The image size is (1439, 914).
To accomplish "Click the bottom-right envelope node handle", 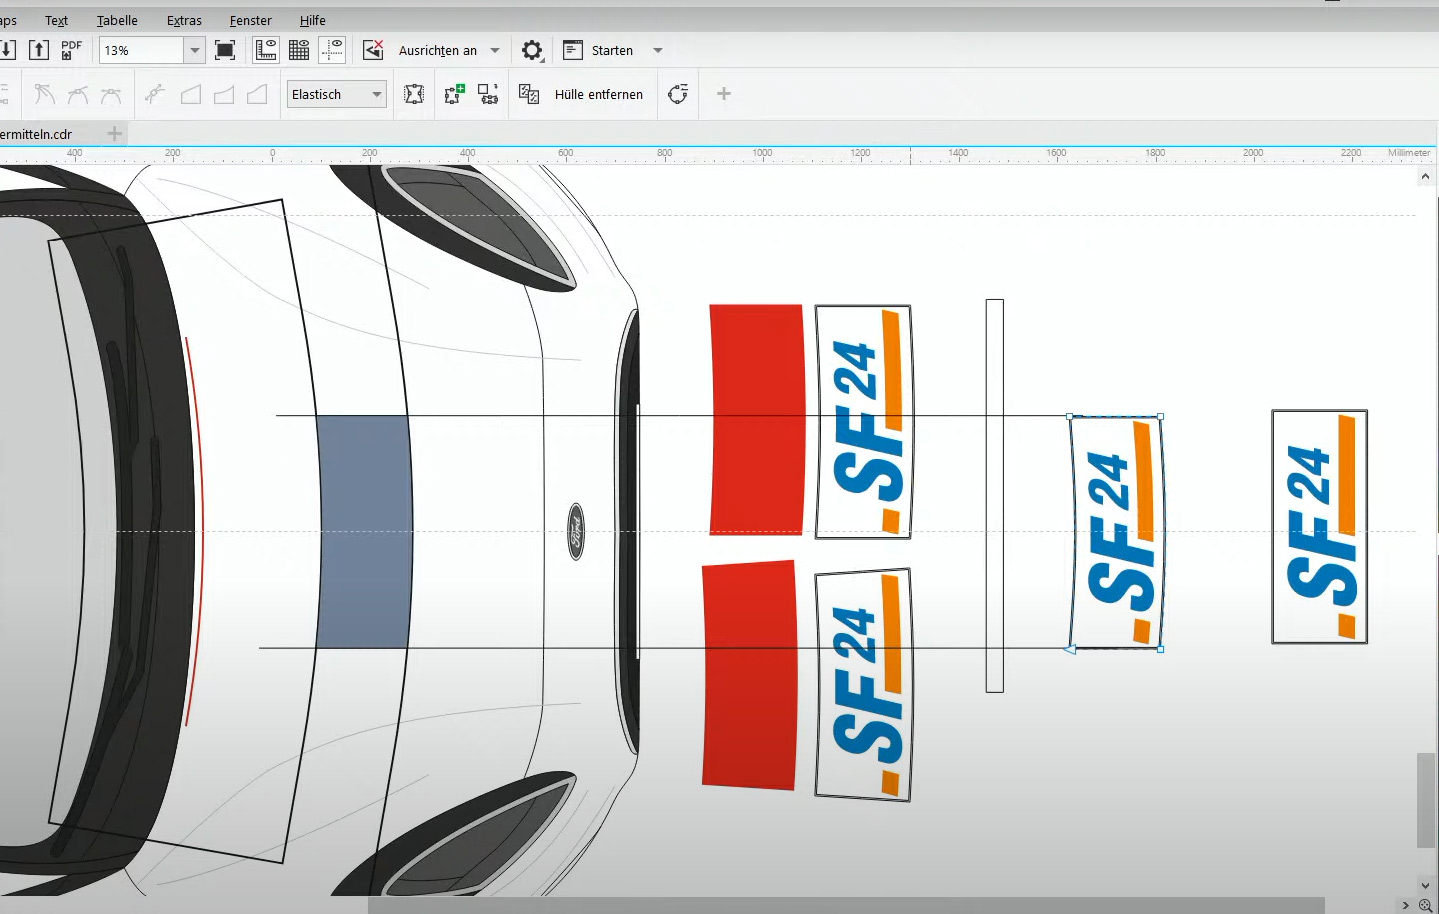I will 1160,650.
